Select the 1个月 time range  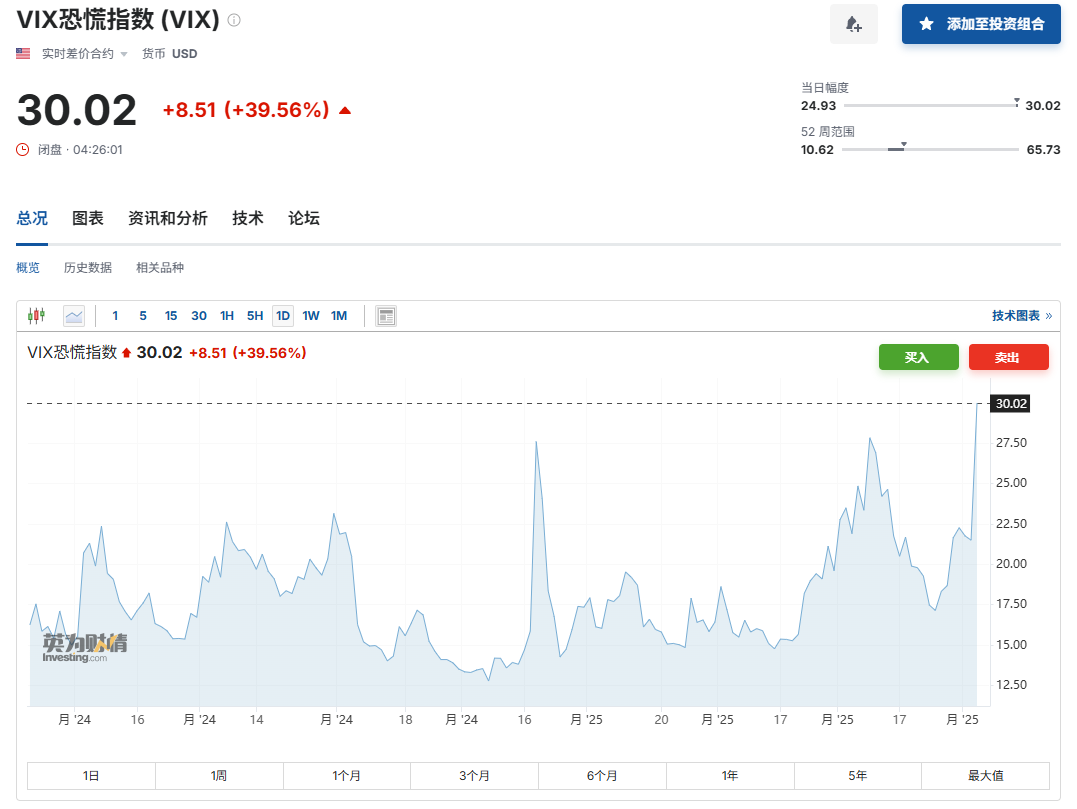tap(347, 776)
